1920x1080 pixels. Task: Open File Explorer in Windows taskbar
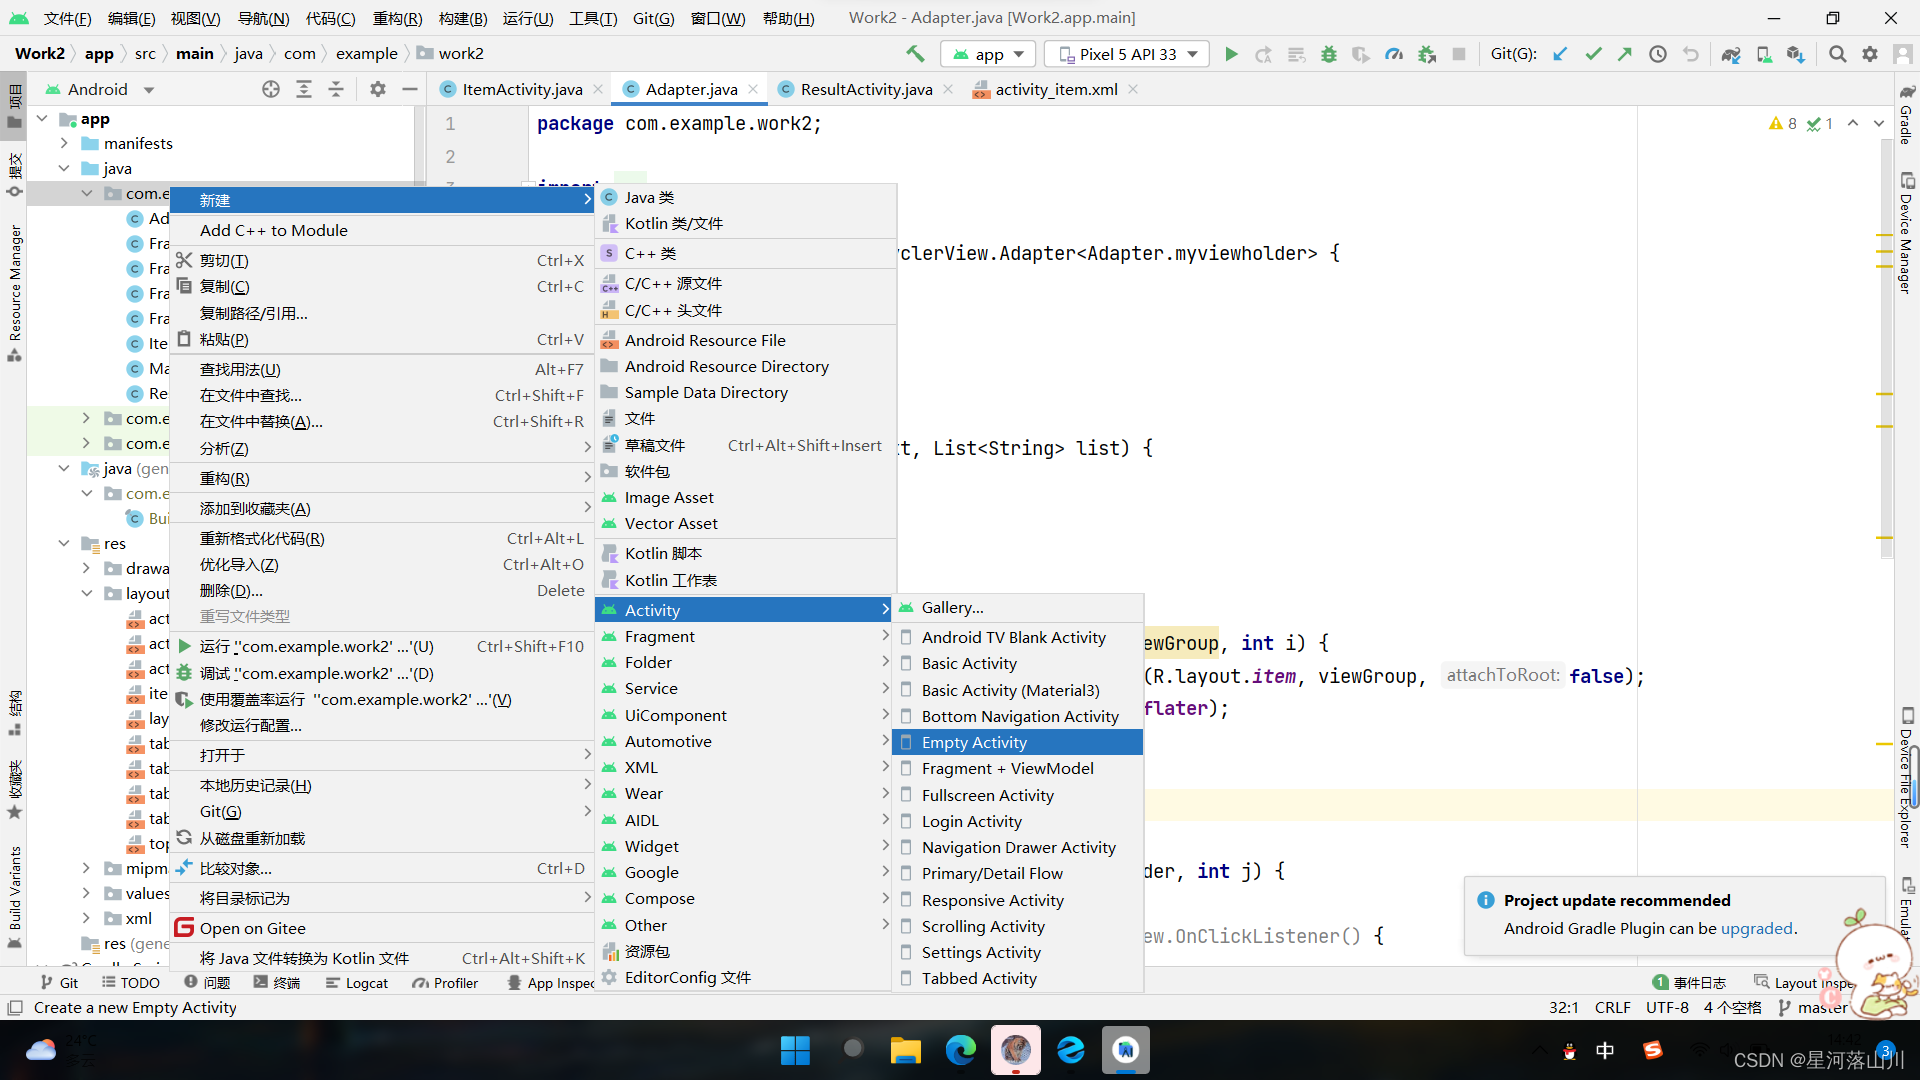click(x=905, y=1050)
